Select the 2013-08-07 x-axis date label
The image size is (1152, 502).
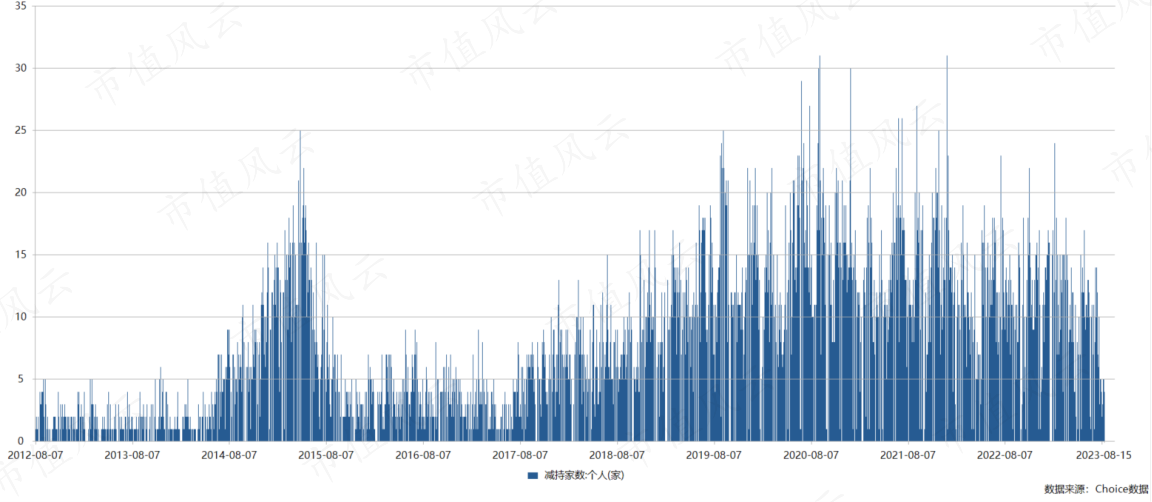(132, 455)
